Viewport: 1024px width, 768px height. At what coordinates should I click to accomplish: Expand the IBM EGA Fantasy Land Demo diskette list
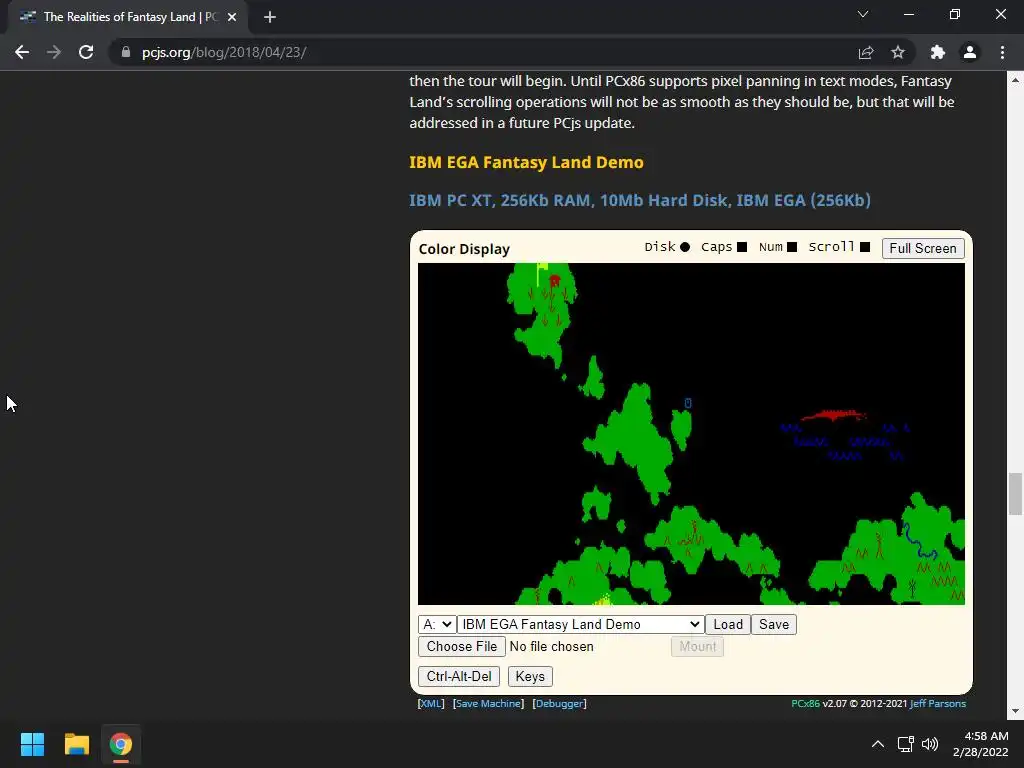click(581, 624)
